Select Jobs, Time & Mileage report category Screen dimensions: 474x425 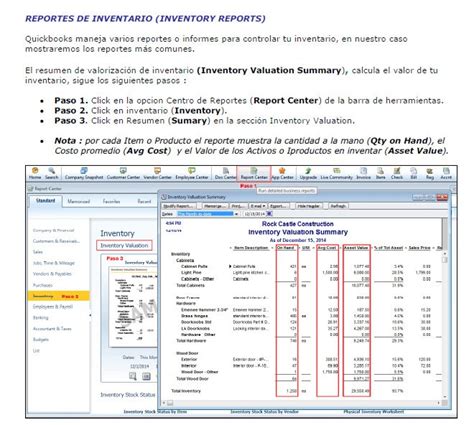pyautogui.click(x=54, y=263)
